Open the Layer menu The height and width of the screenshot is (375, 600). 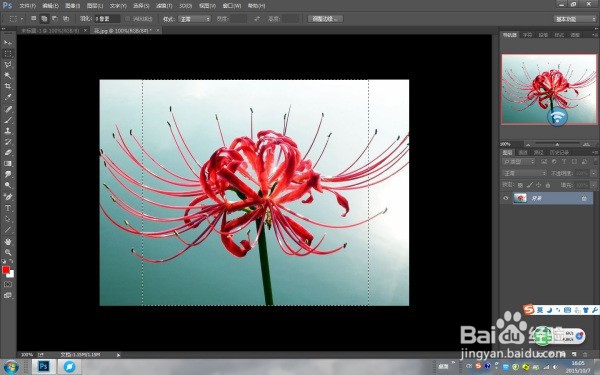[95, 6]
